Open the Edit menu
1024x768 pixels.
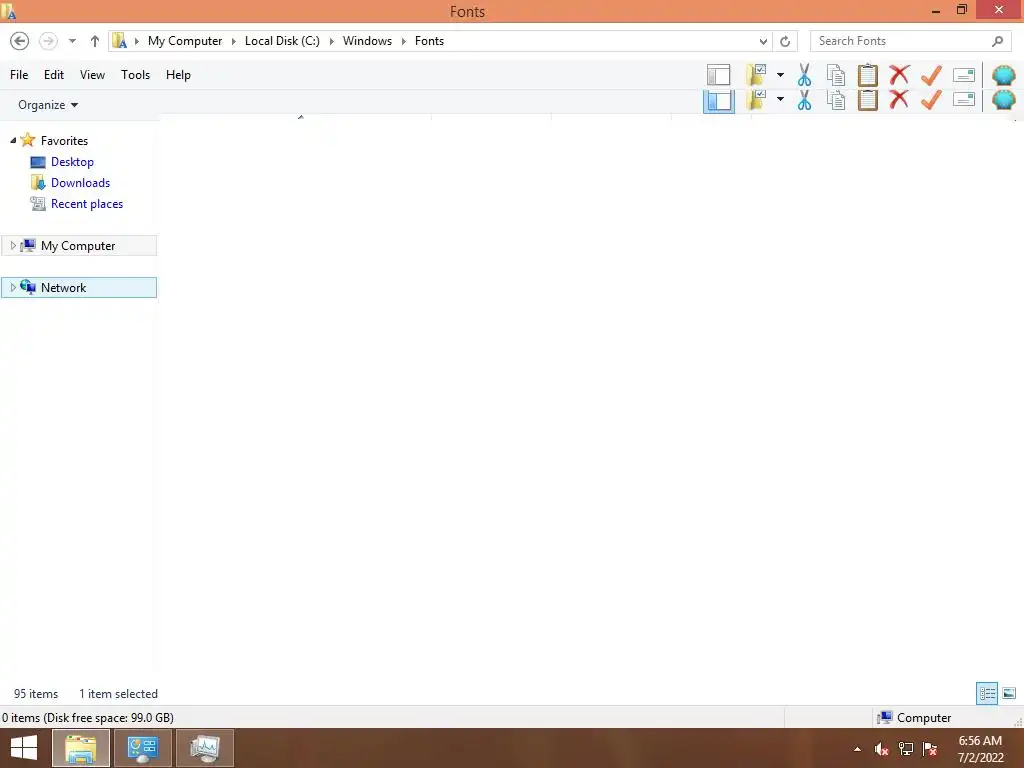coord(54,75)
